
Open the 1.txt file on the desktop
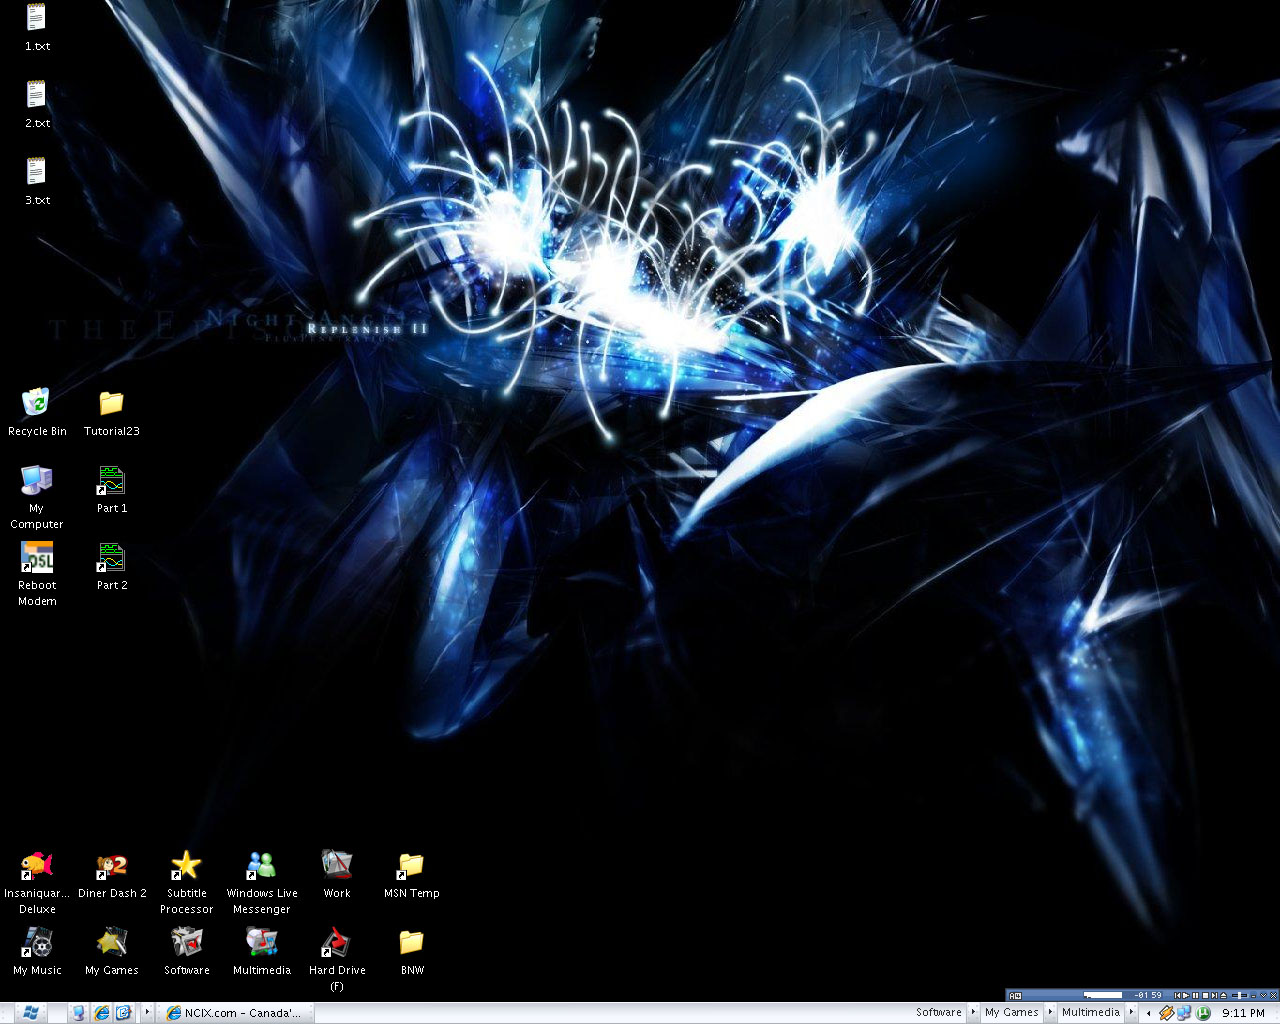pos(37,27)
